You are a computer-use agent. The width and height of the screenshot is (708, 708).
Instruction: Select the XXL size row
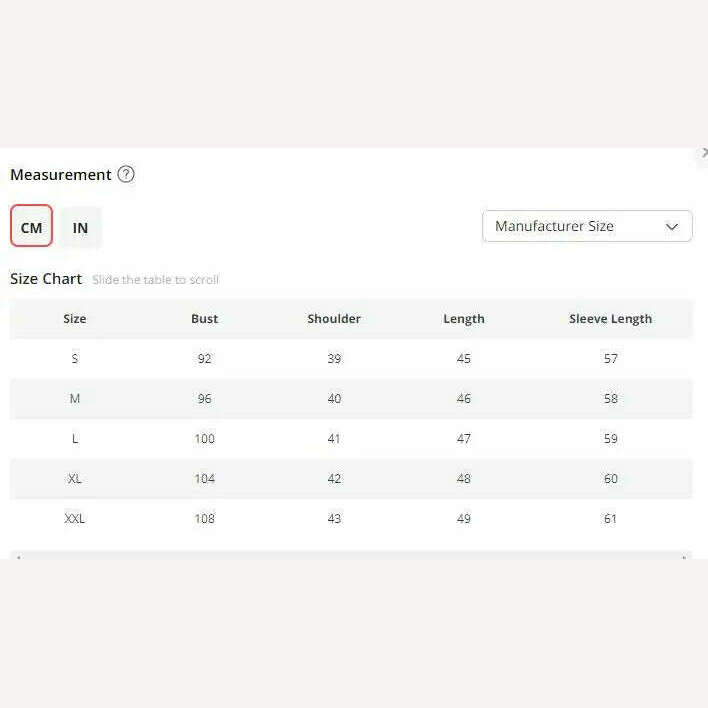(351, 518)
